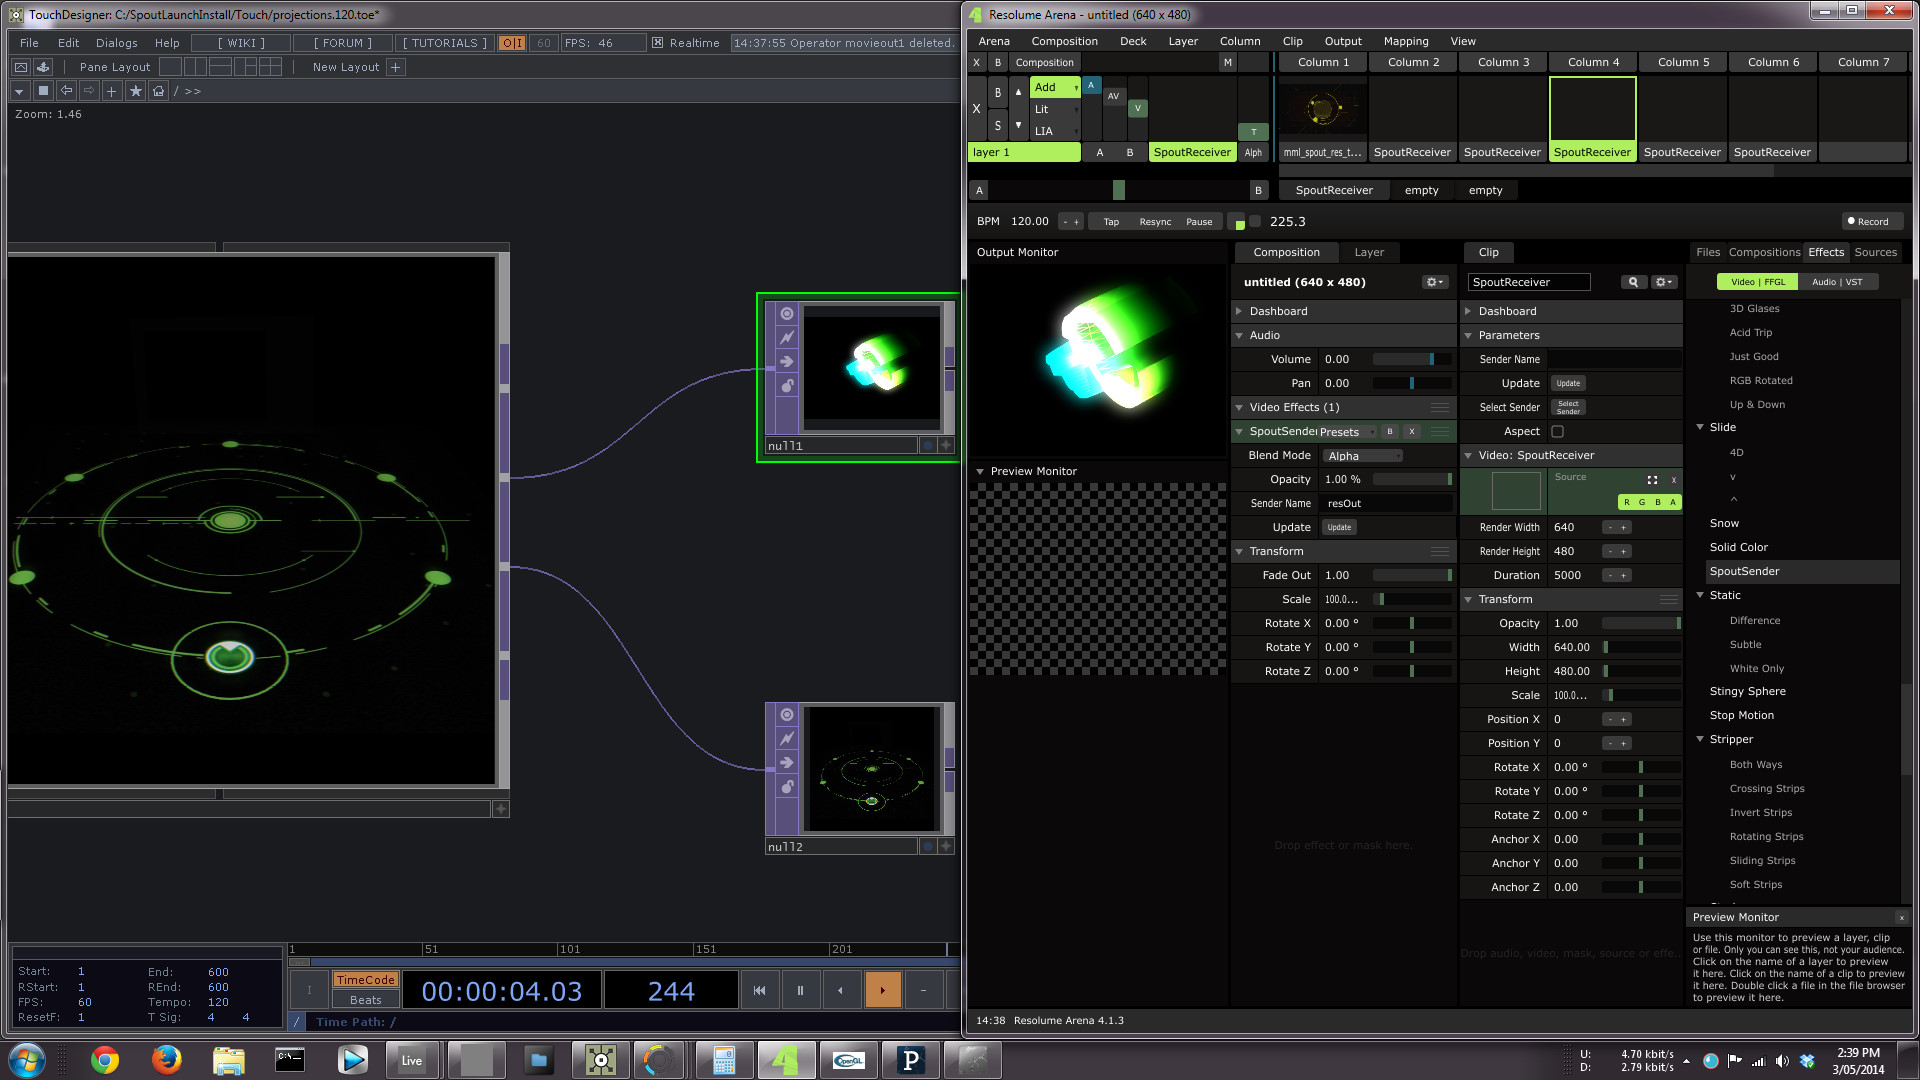Screen dimensions: 1920x1080
Task: Toggle the composition M button
Action: point(1227,62)
